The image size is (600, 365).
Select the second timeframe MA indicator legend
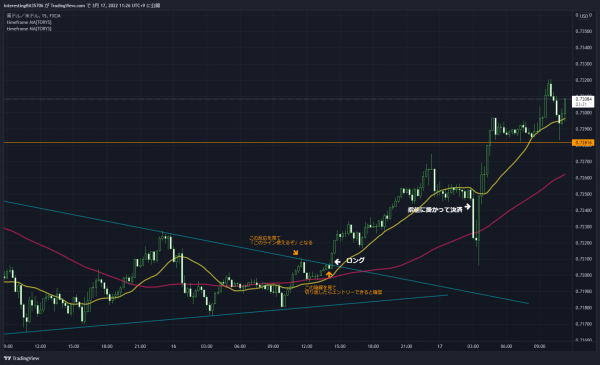[x=29, y=29]
